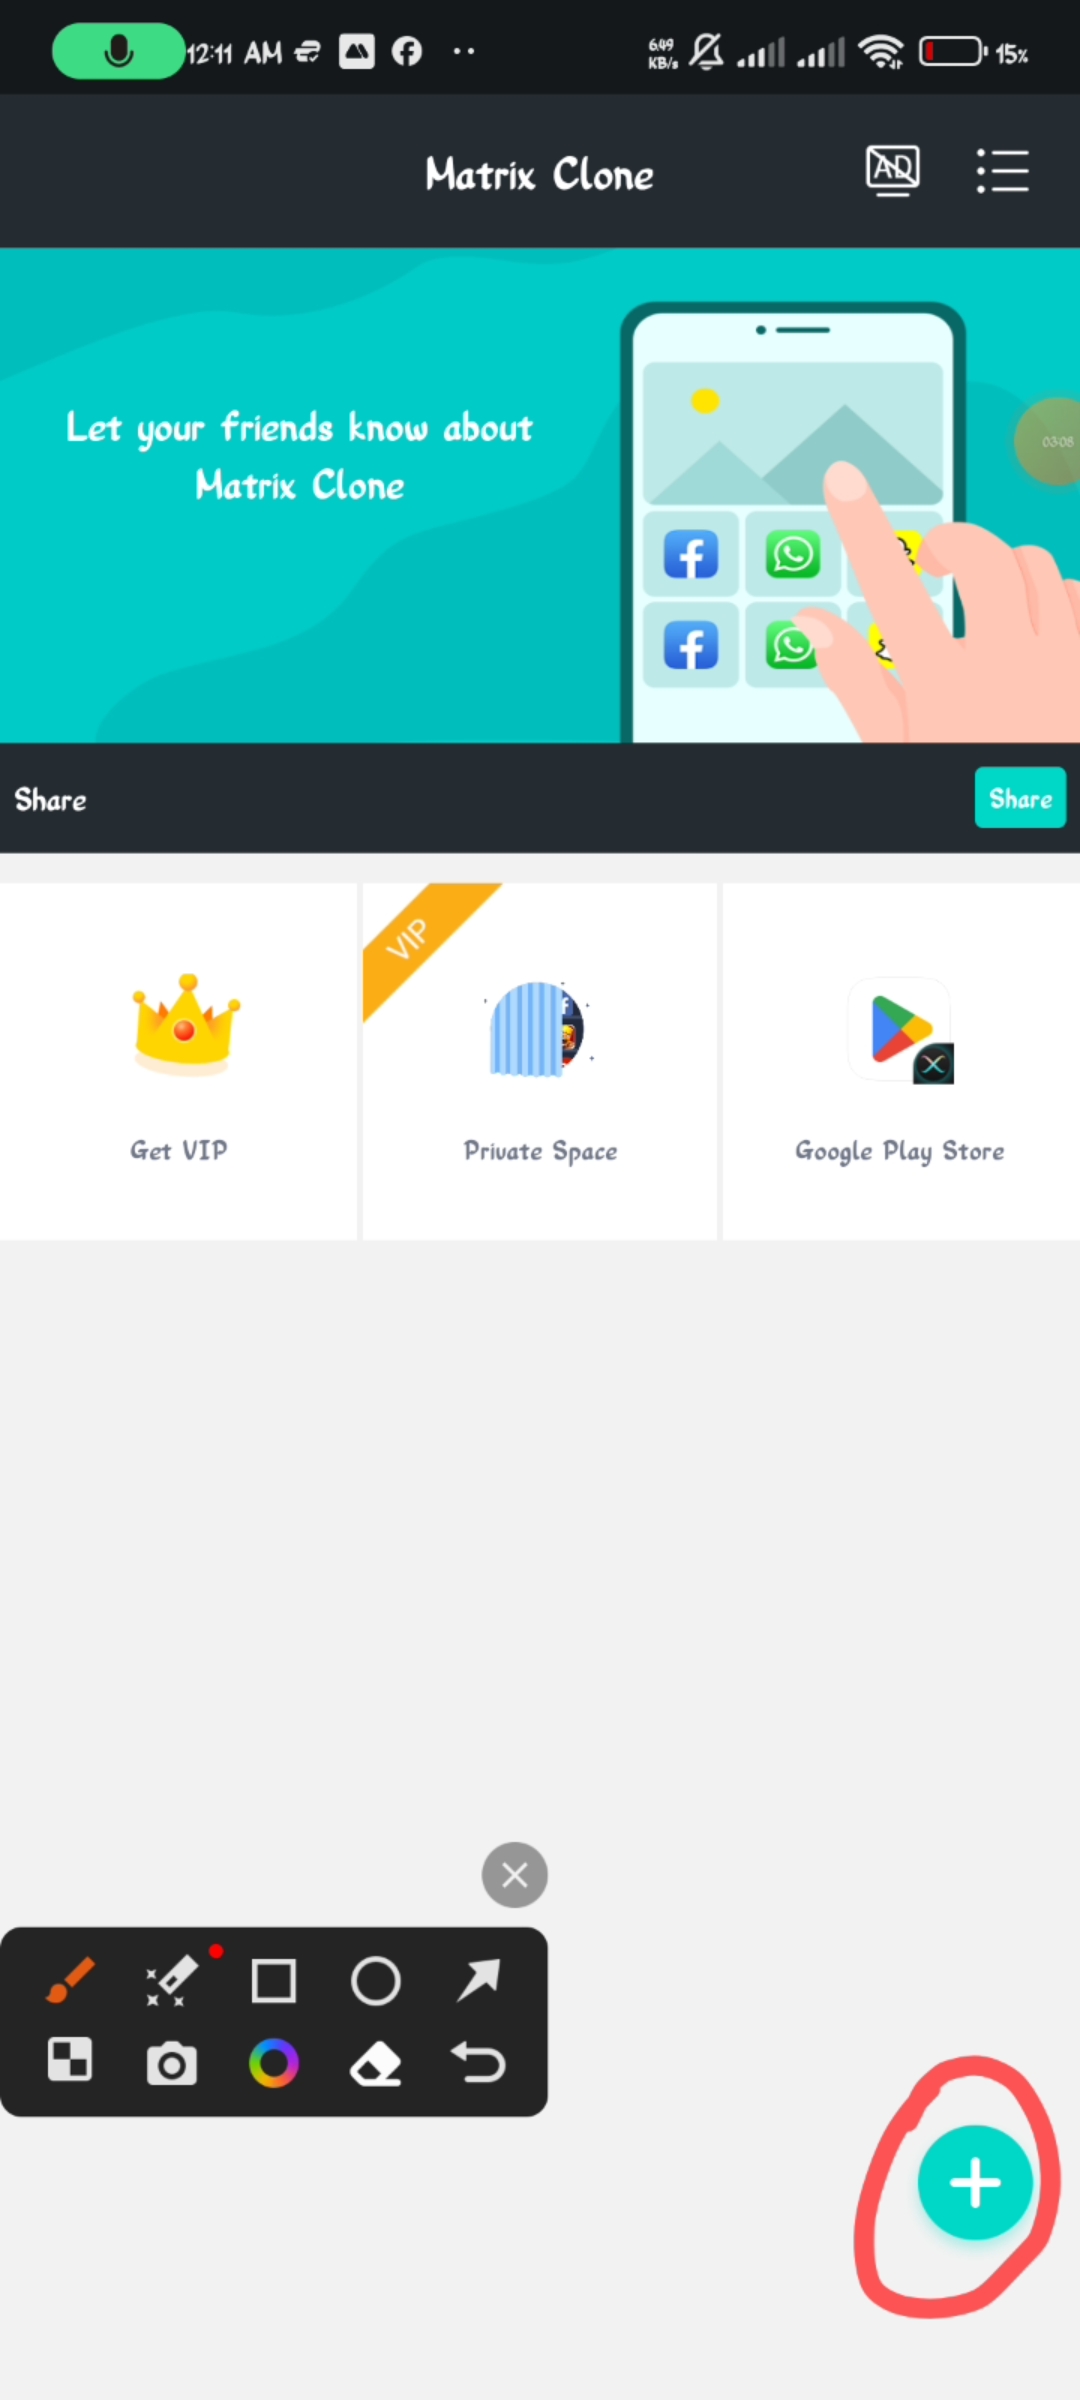The height and width of the screenshot is (2400, 1080).
Task: Choose the rectangle shape tool
Action: point(274,1980)
